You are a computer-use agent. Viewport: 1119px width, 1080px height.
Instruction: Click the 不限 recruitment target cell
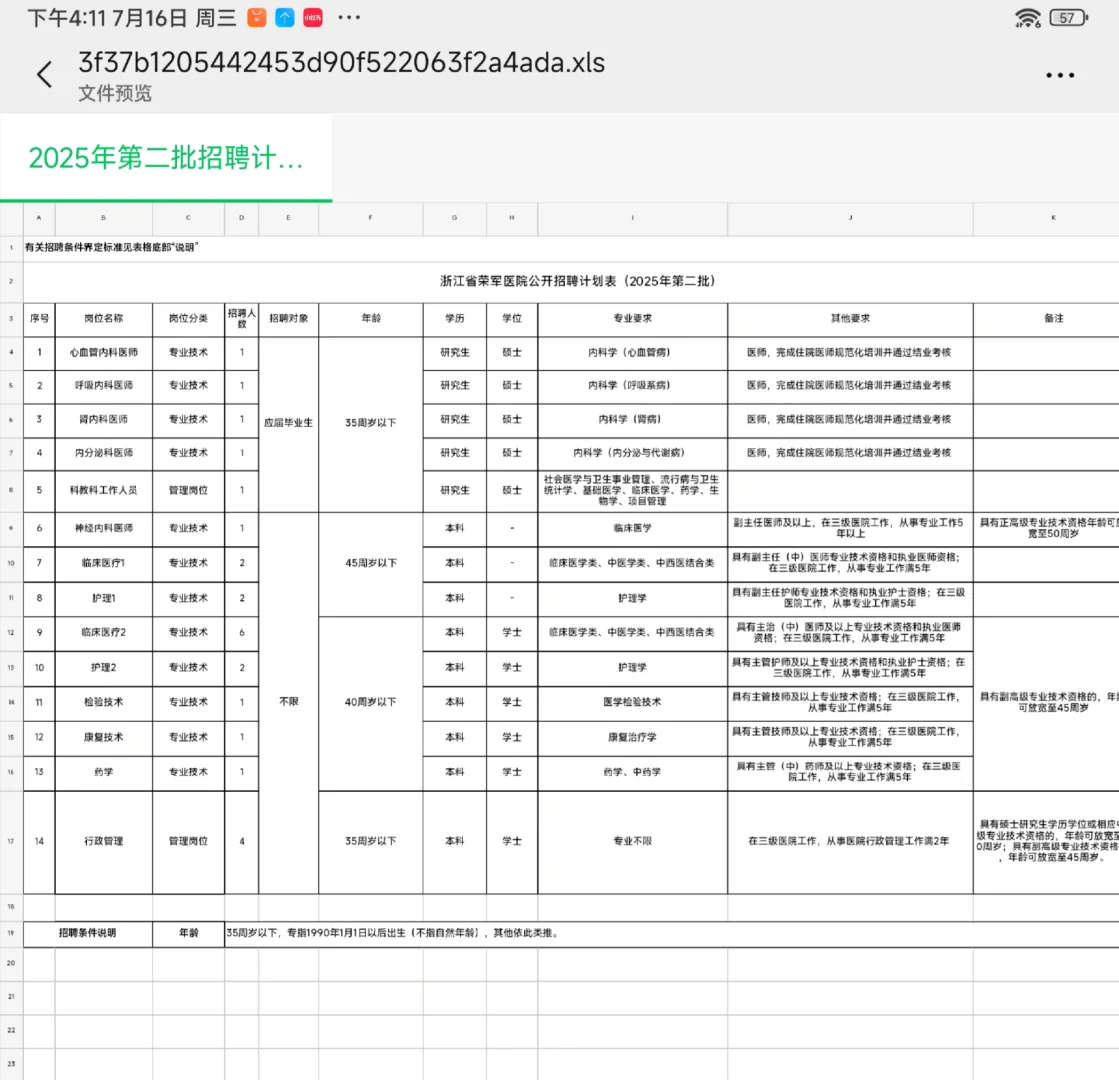pyautogui.click(x=288, y=702)
